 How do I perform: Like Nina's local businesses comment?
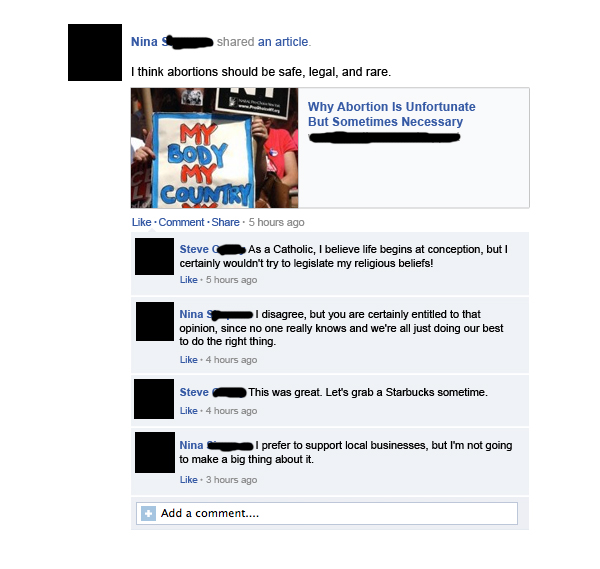(189, 480)
